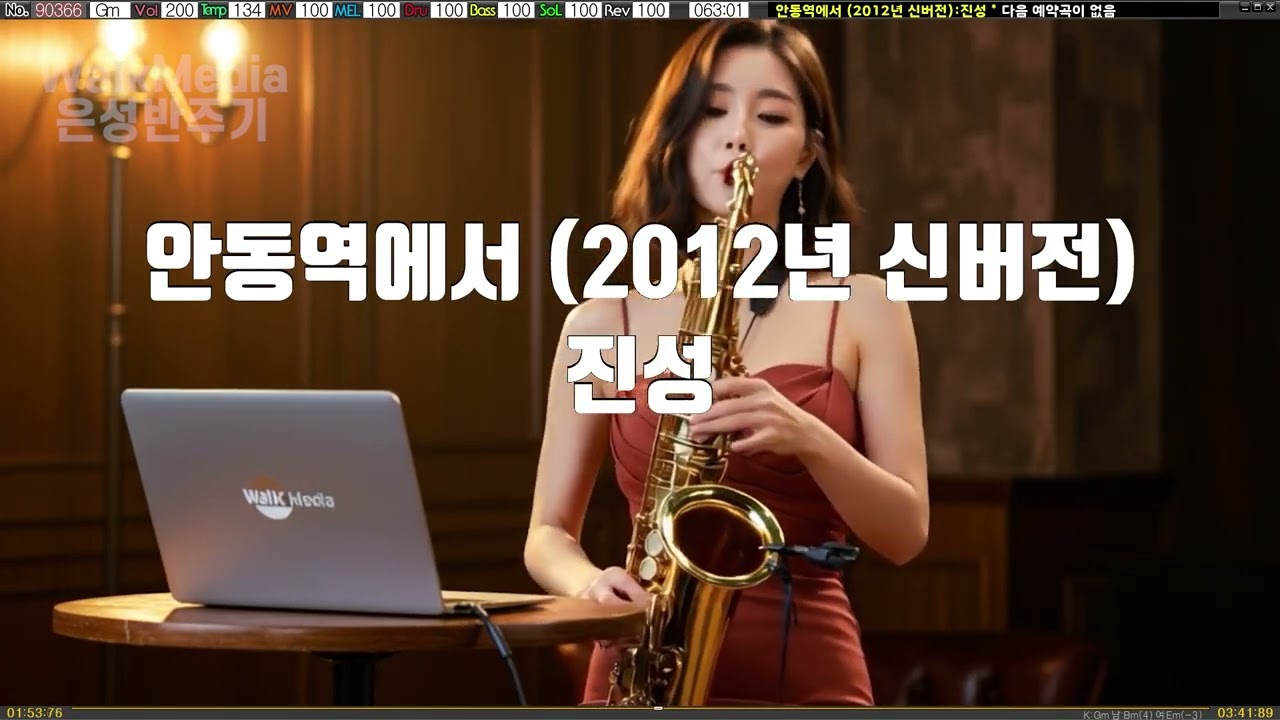Click the playback progress bar
This screenshot has height=720, width=1280.
click(x=640, y=708)
